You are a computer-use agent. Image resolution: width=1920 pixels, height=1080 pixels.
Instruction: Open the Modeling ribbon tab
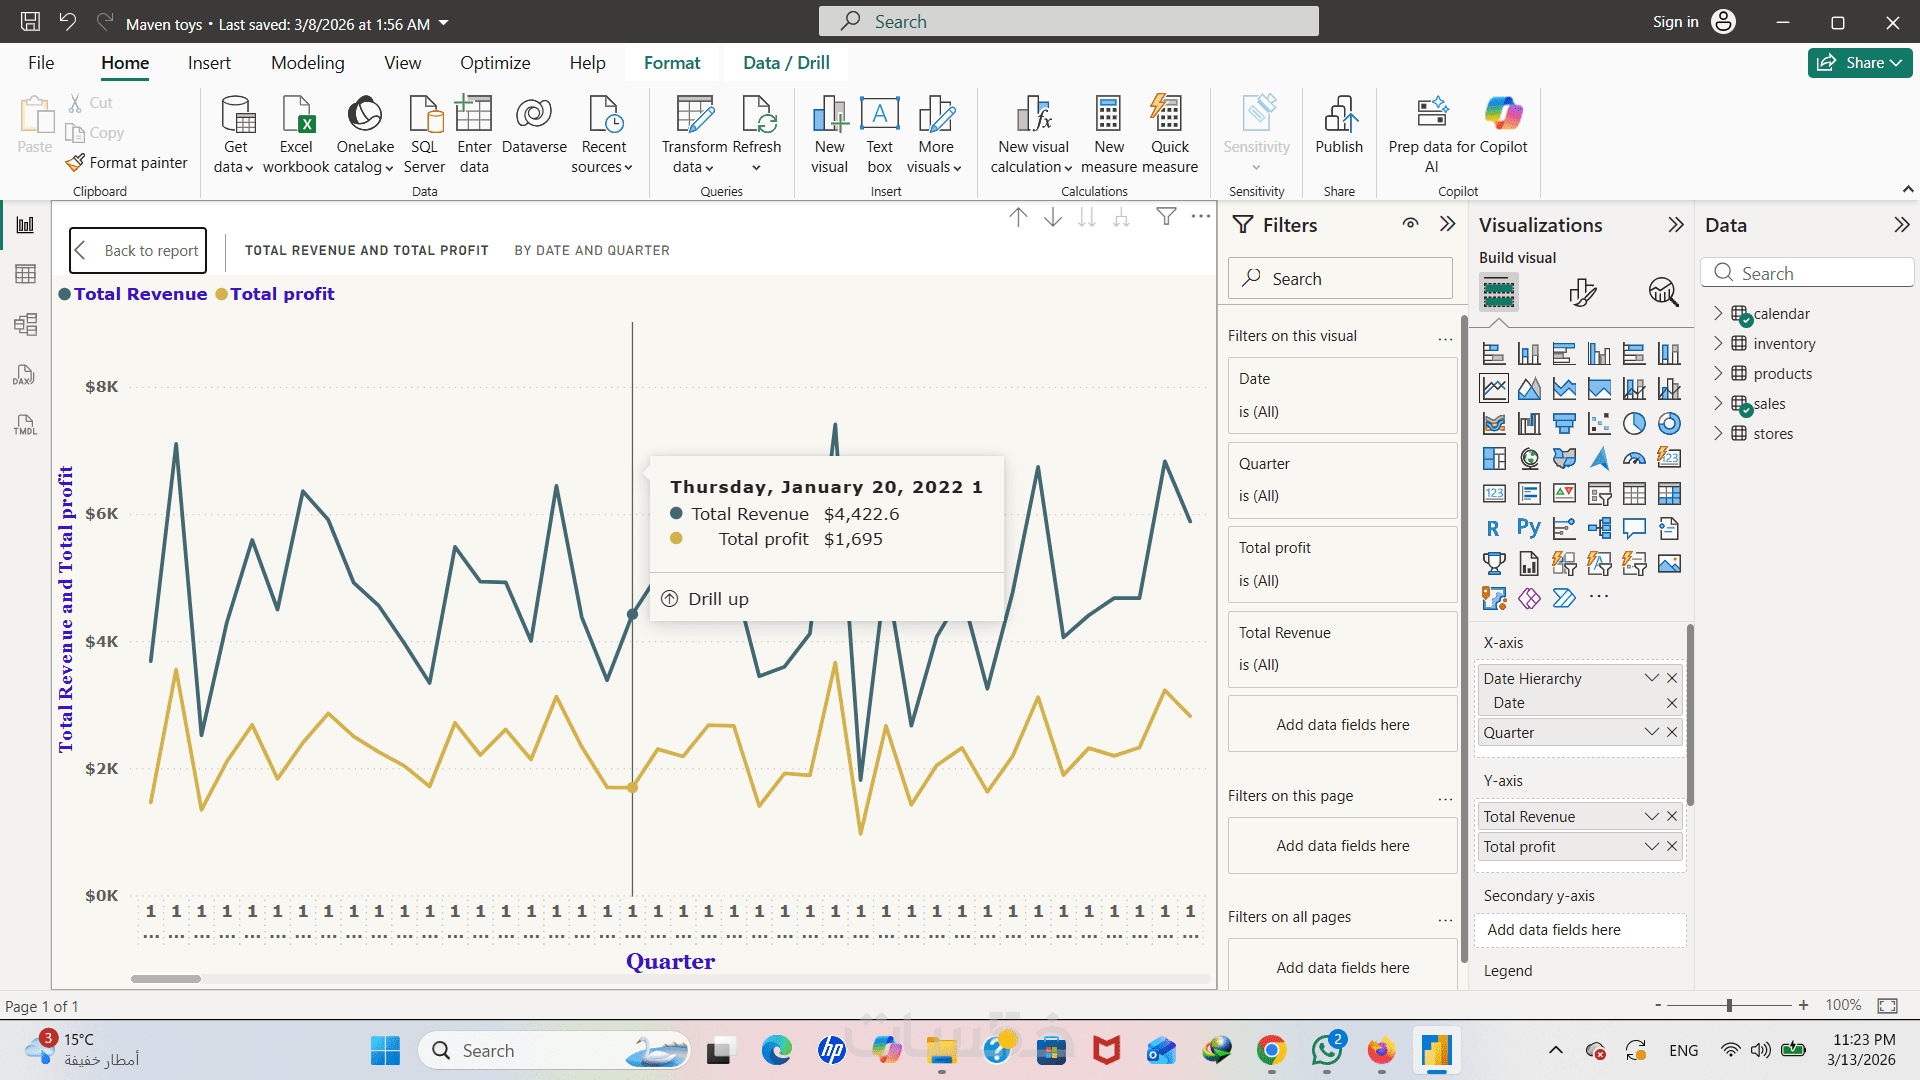pyautogui.click(x=307, y=63)
